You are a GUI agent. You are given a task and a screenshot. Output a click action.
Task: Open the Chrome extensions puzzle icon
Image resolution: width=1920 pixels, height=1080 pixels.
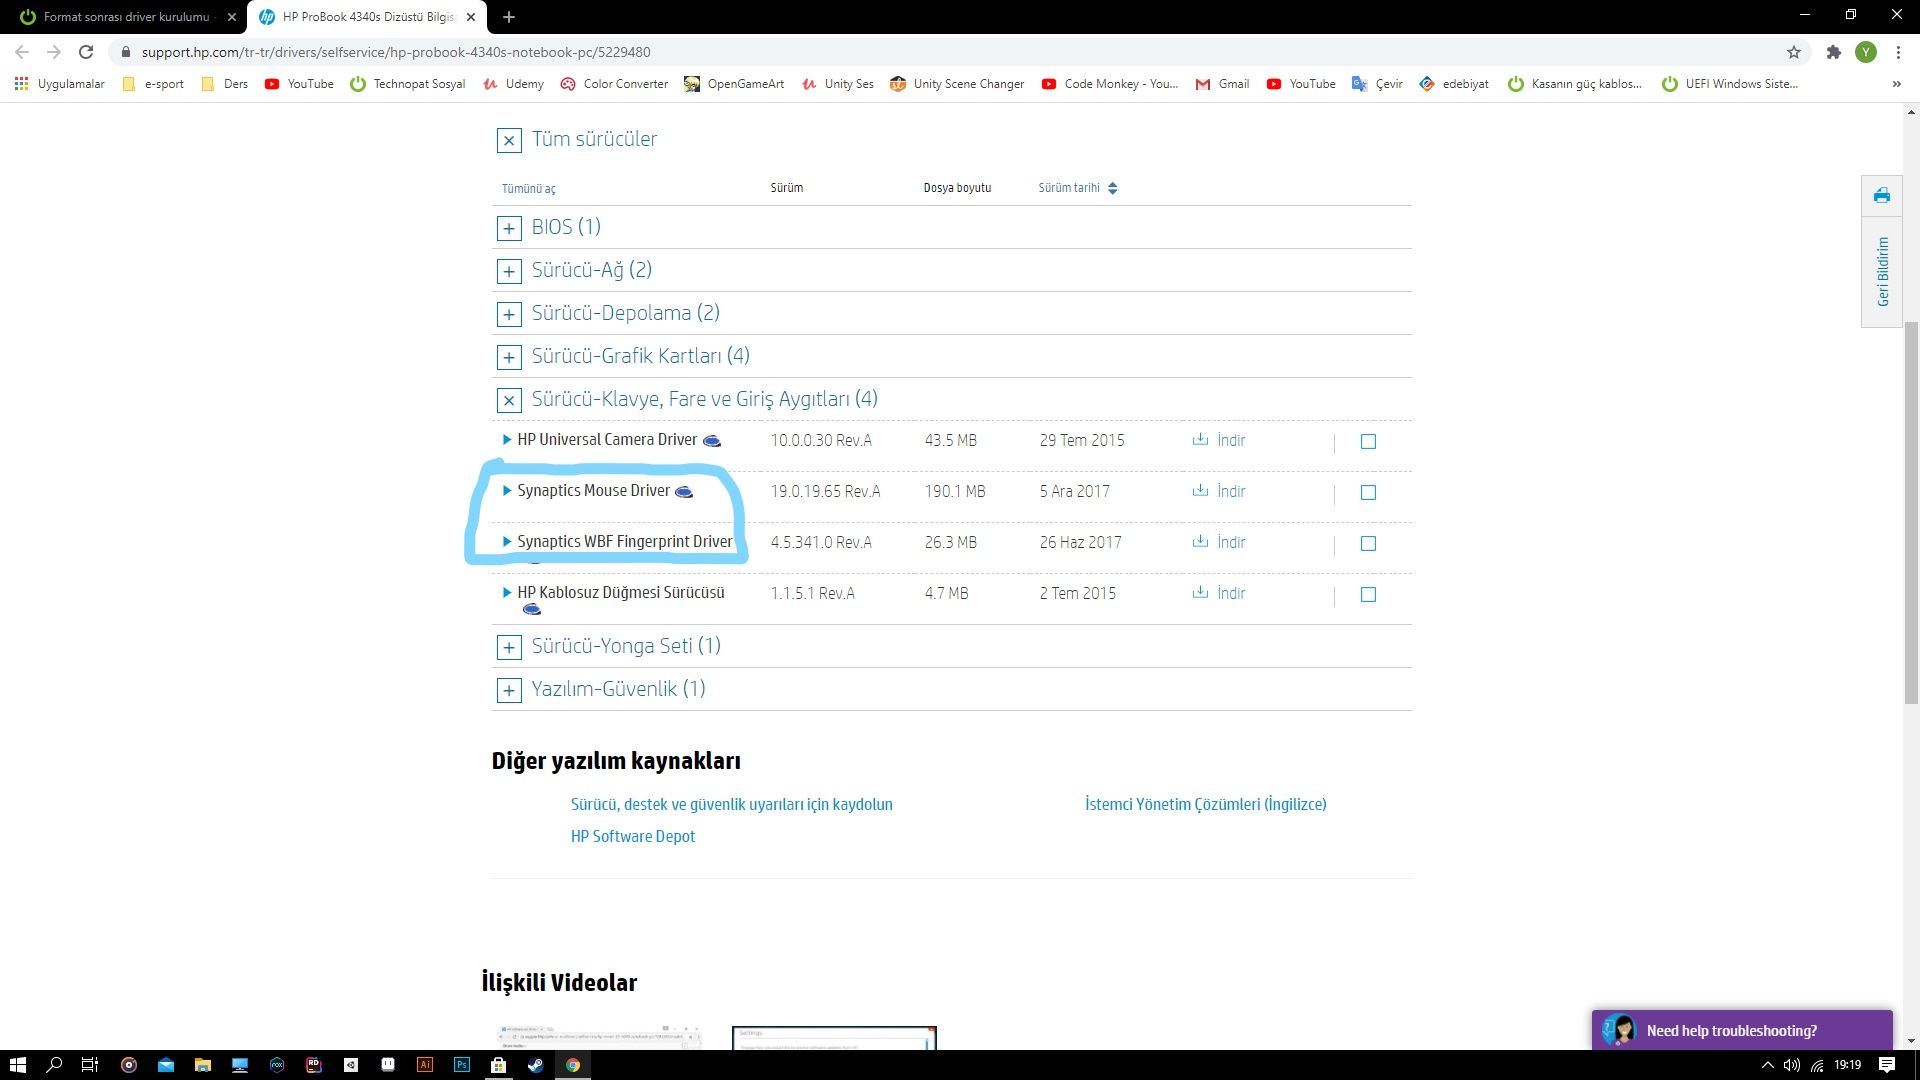pyautogui.click(x=1833, y=52)
